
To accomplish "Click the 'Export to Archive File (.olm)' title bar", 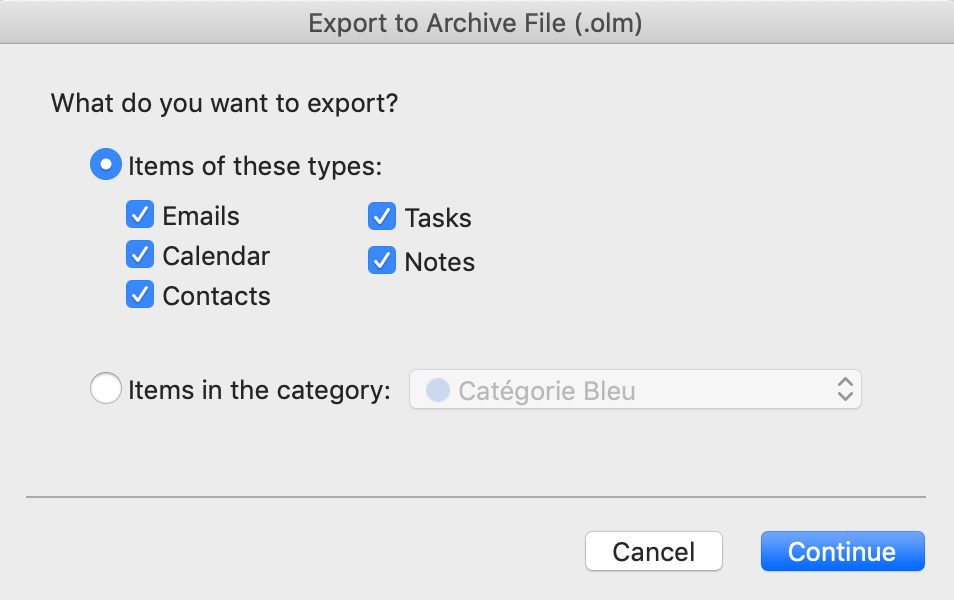I will (476, 22).
